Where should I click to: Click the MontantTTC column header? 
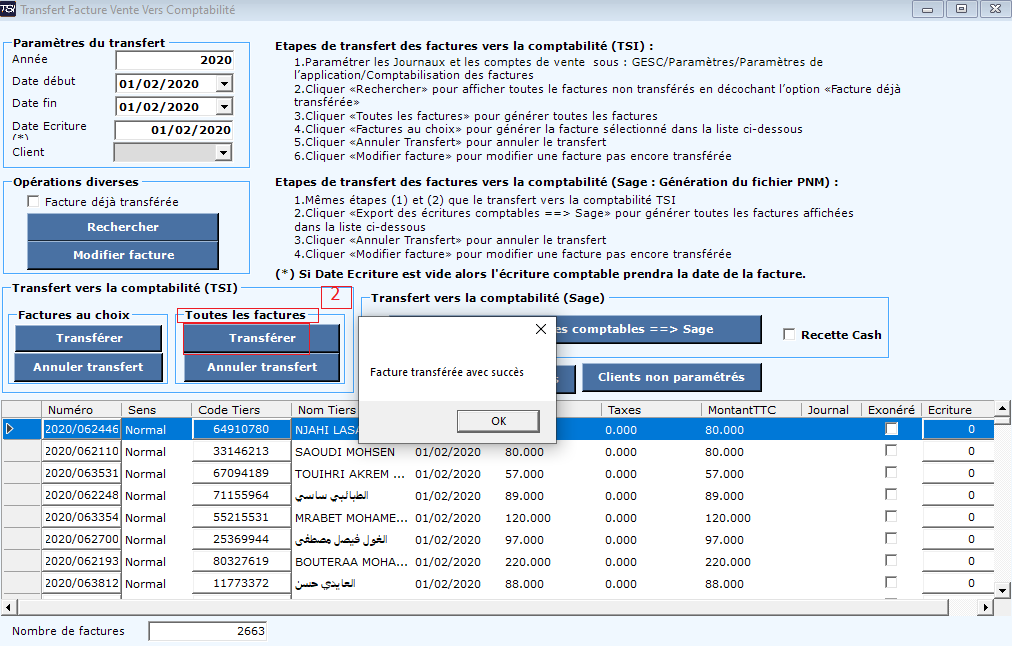(740, 410)
